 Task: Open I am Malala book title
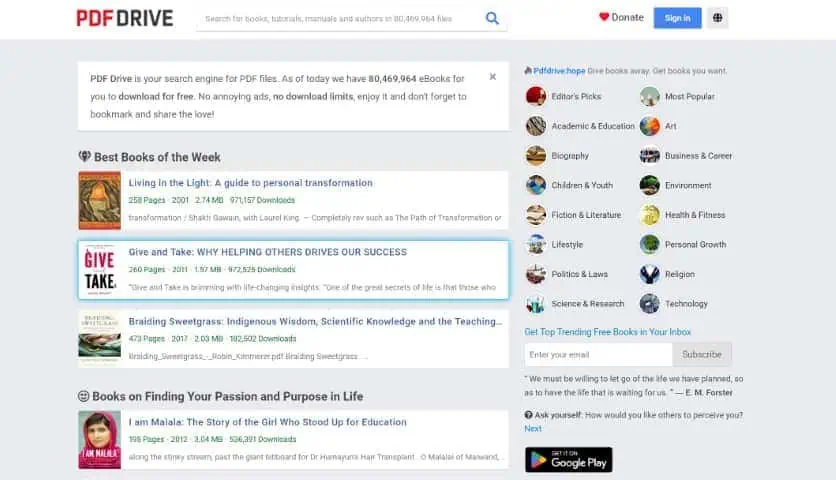[x=268, y=422]
